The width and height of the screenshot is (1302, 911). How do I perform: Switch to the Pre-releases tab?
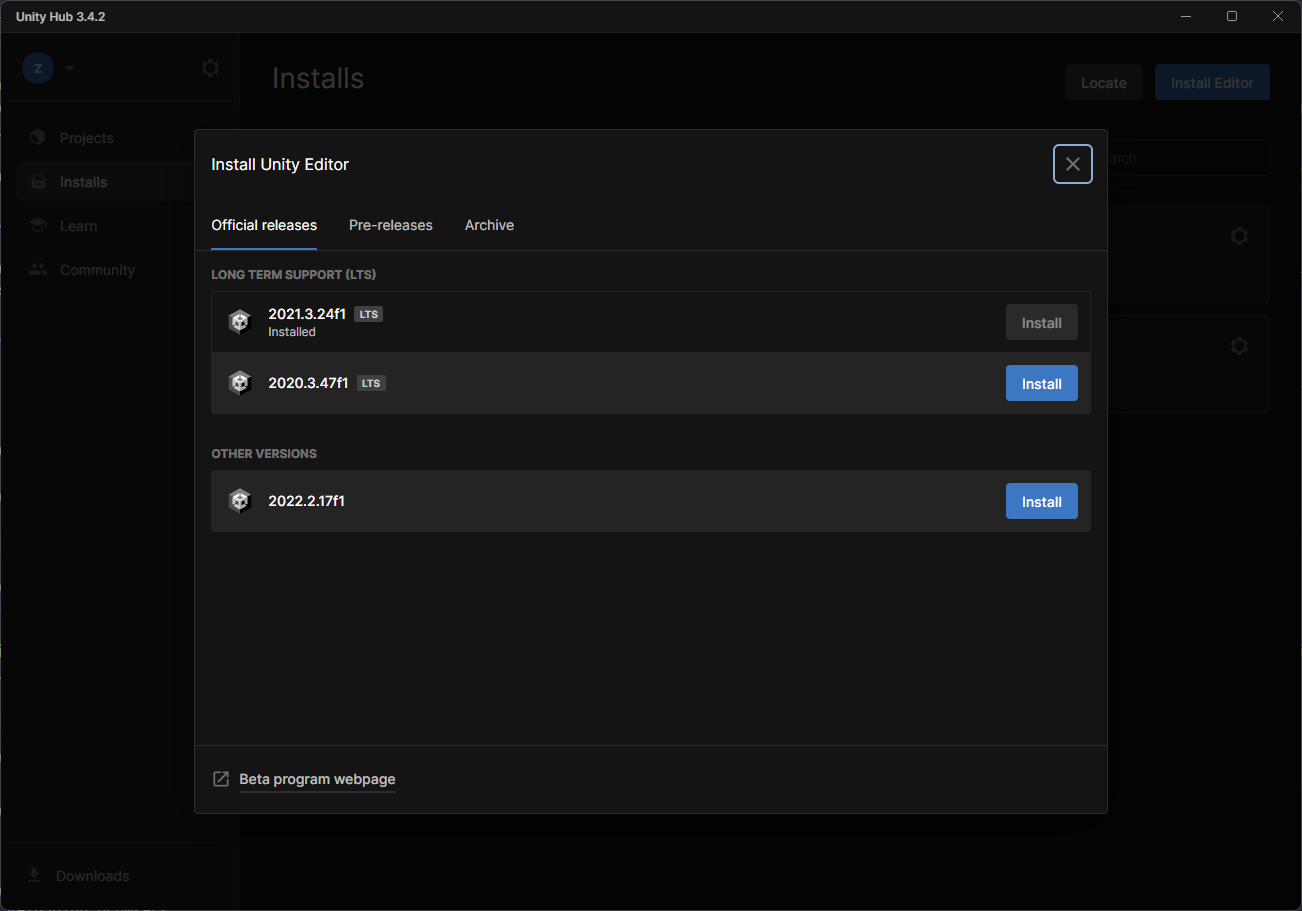tap(391, 225)
